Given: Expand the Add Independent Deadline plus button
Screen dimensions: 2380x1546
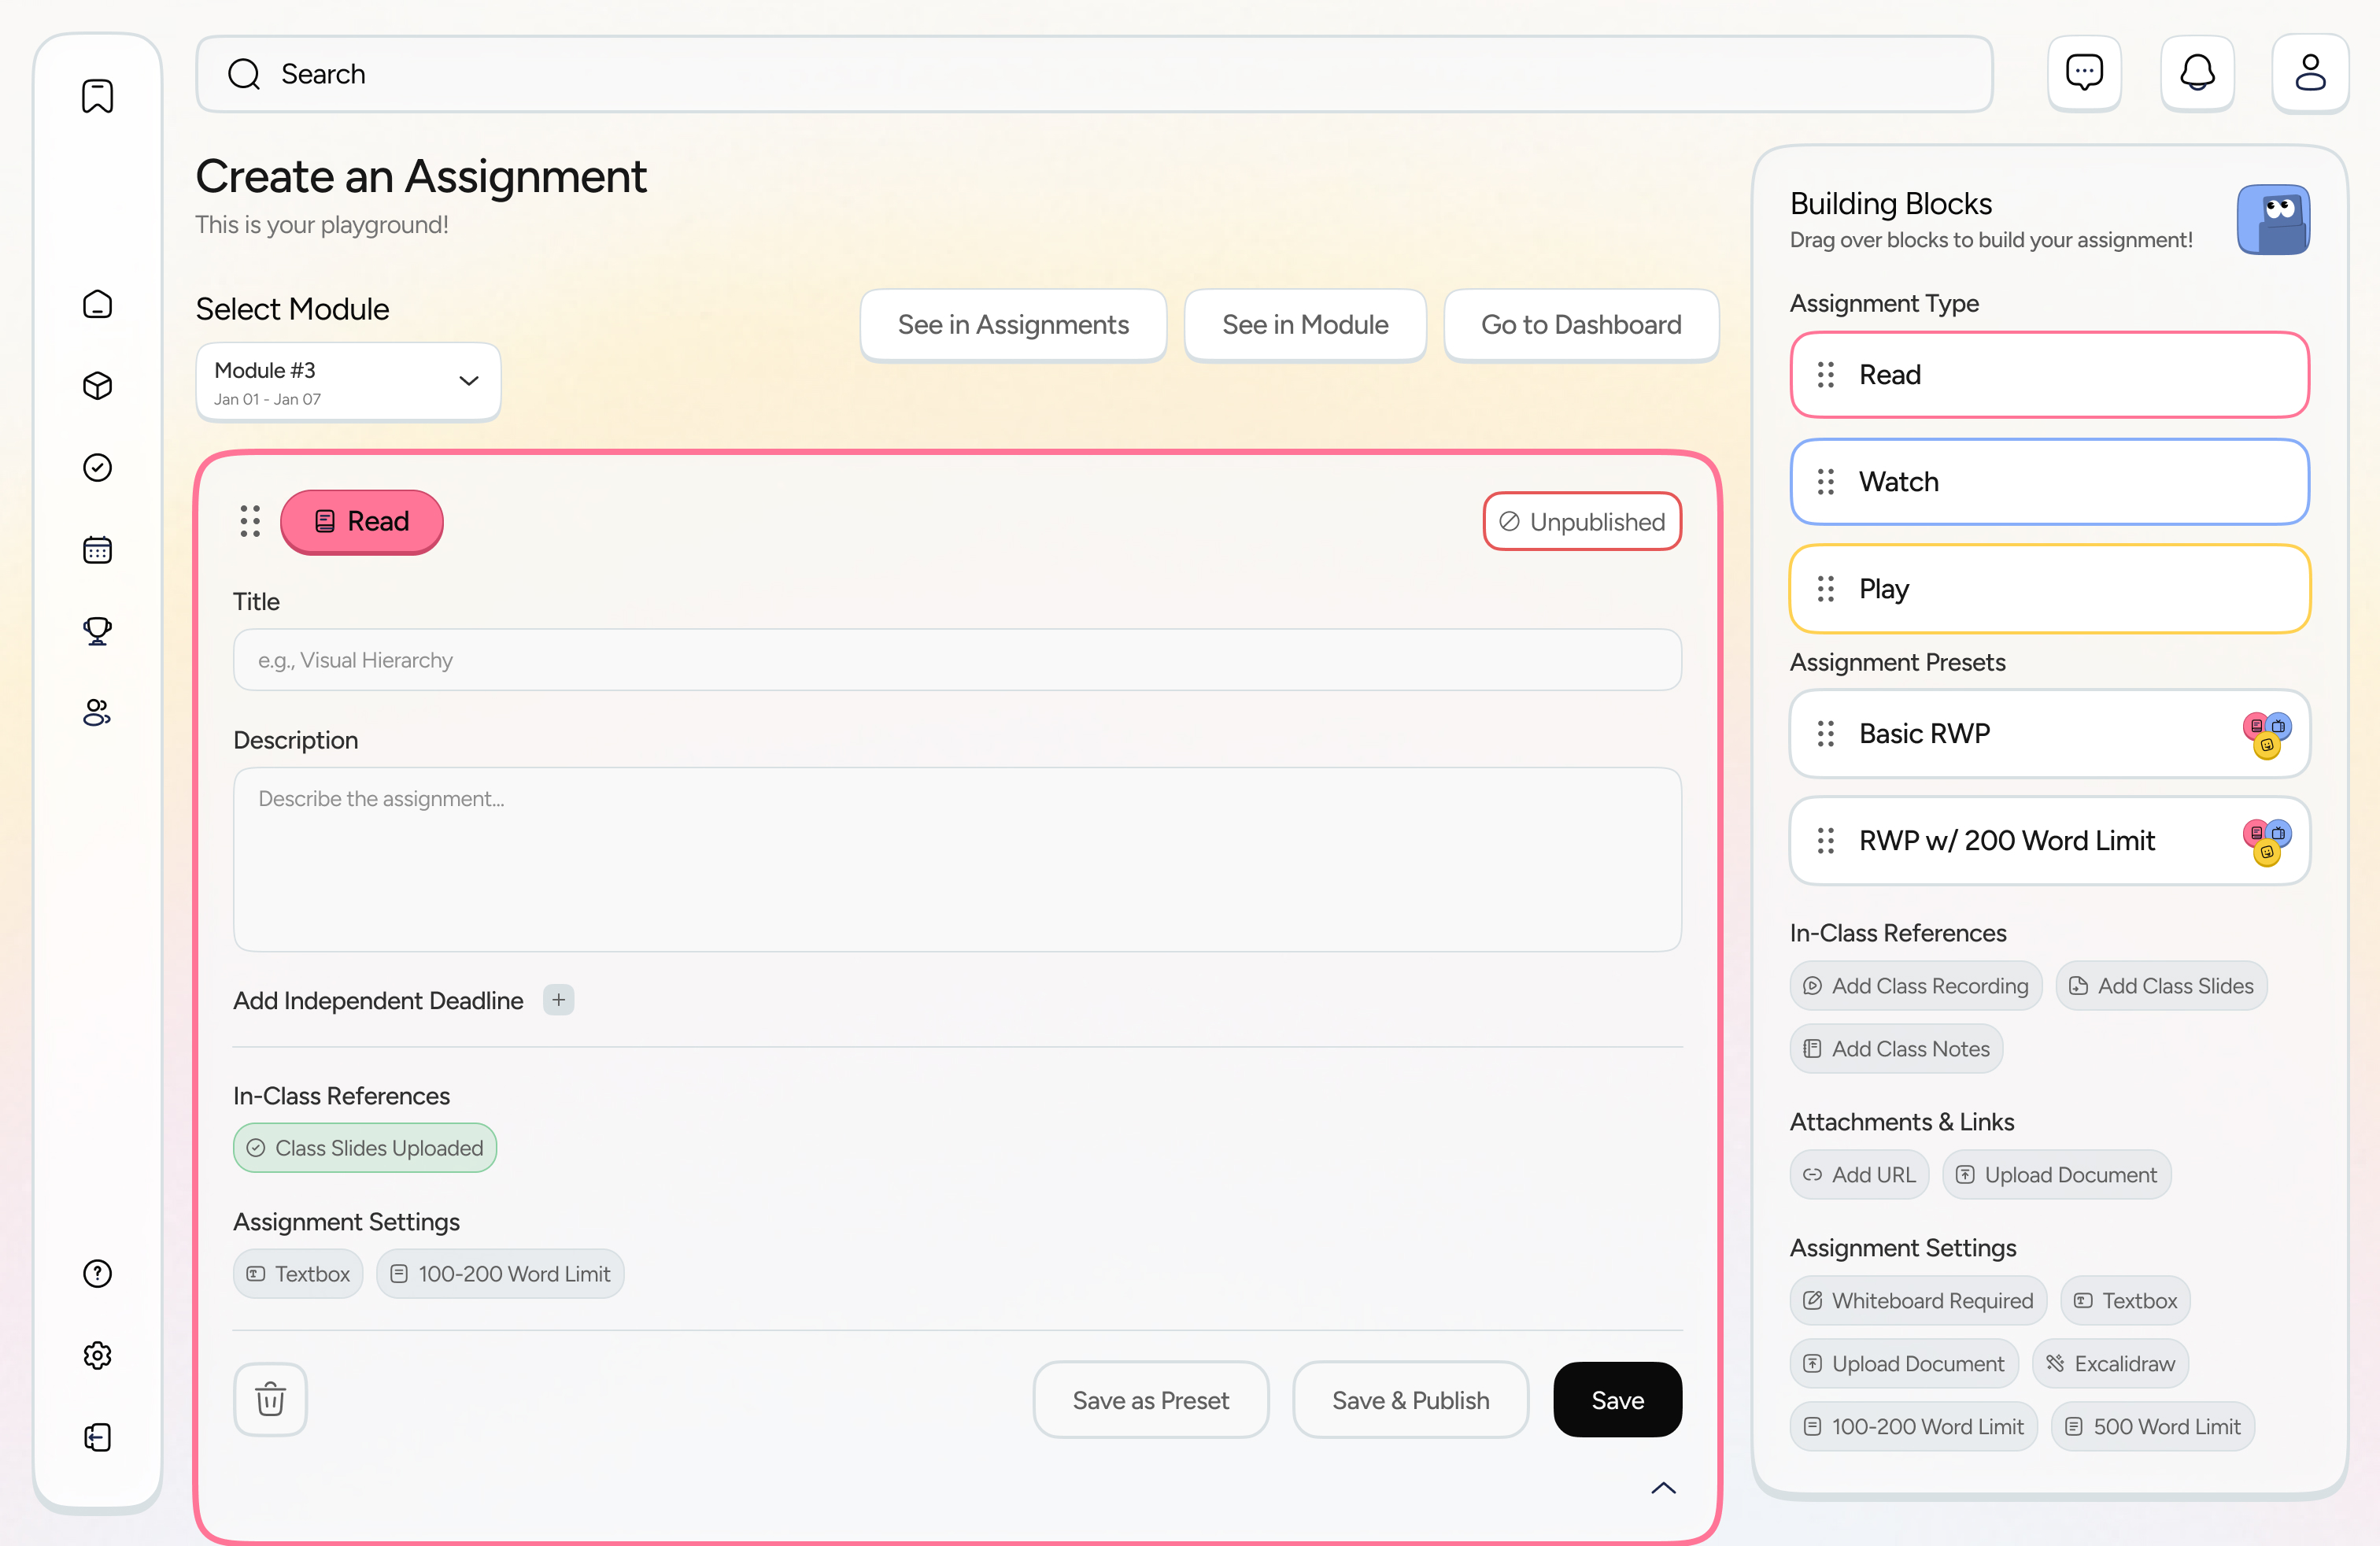Looking at the screenshot, I should pos(558,999).
